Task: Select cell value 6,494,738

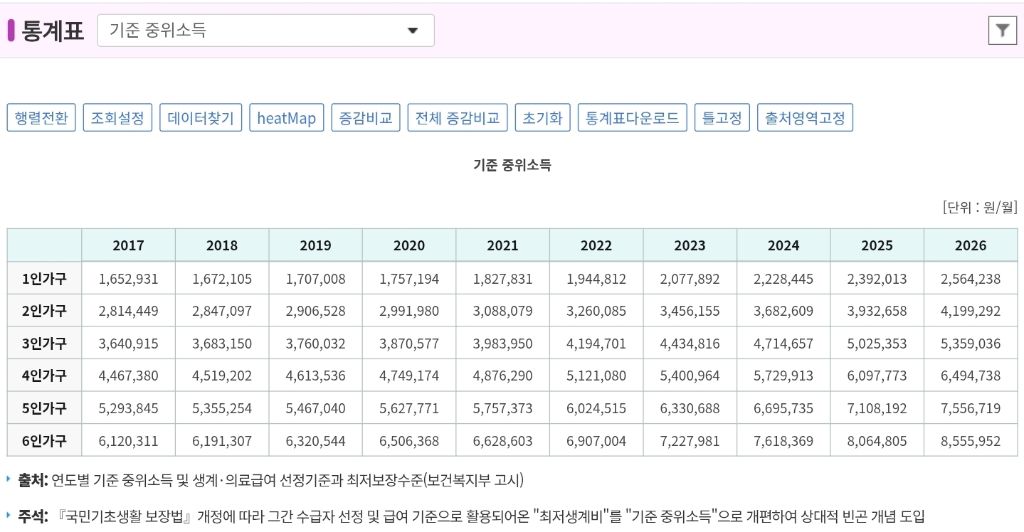Action: (x=970, y=375)
